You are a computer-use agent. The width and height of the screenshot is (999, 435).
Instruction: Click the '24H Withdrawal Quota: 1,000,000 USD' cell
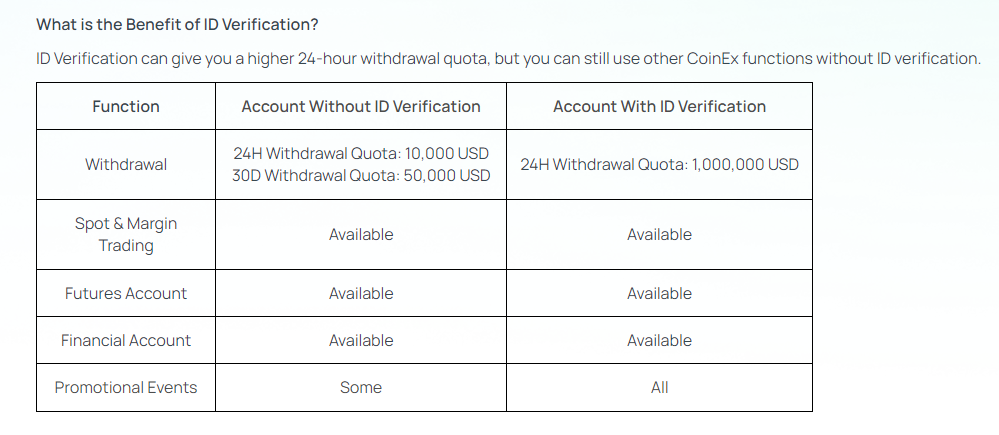tap(659, 164)
